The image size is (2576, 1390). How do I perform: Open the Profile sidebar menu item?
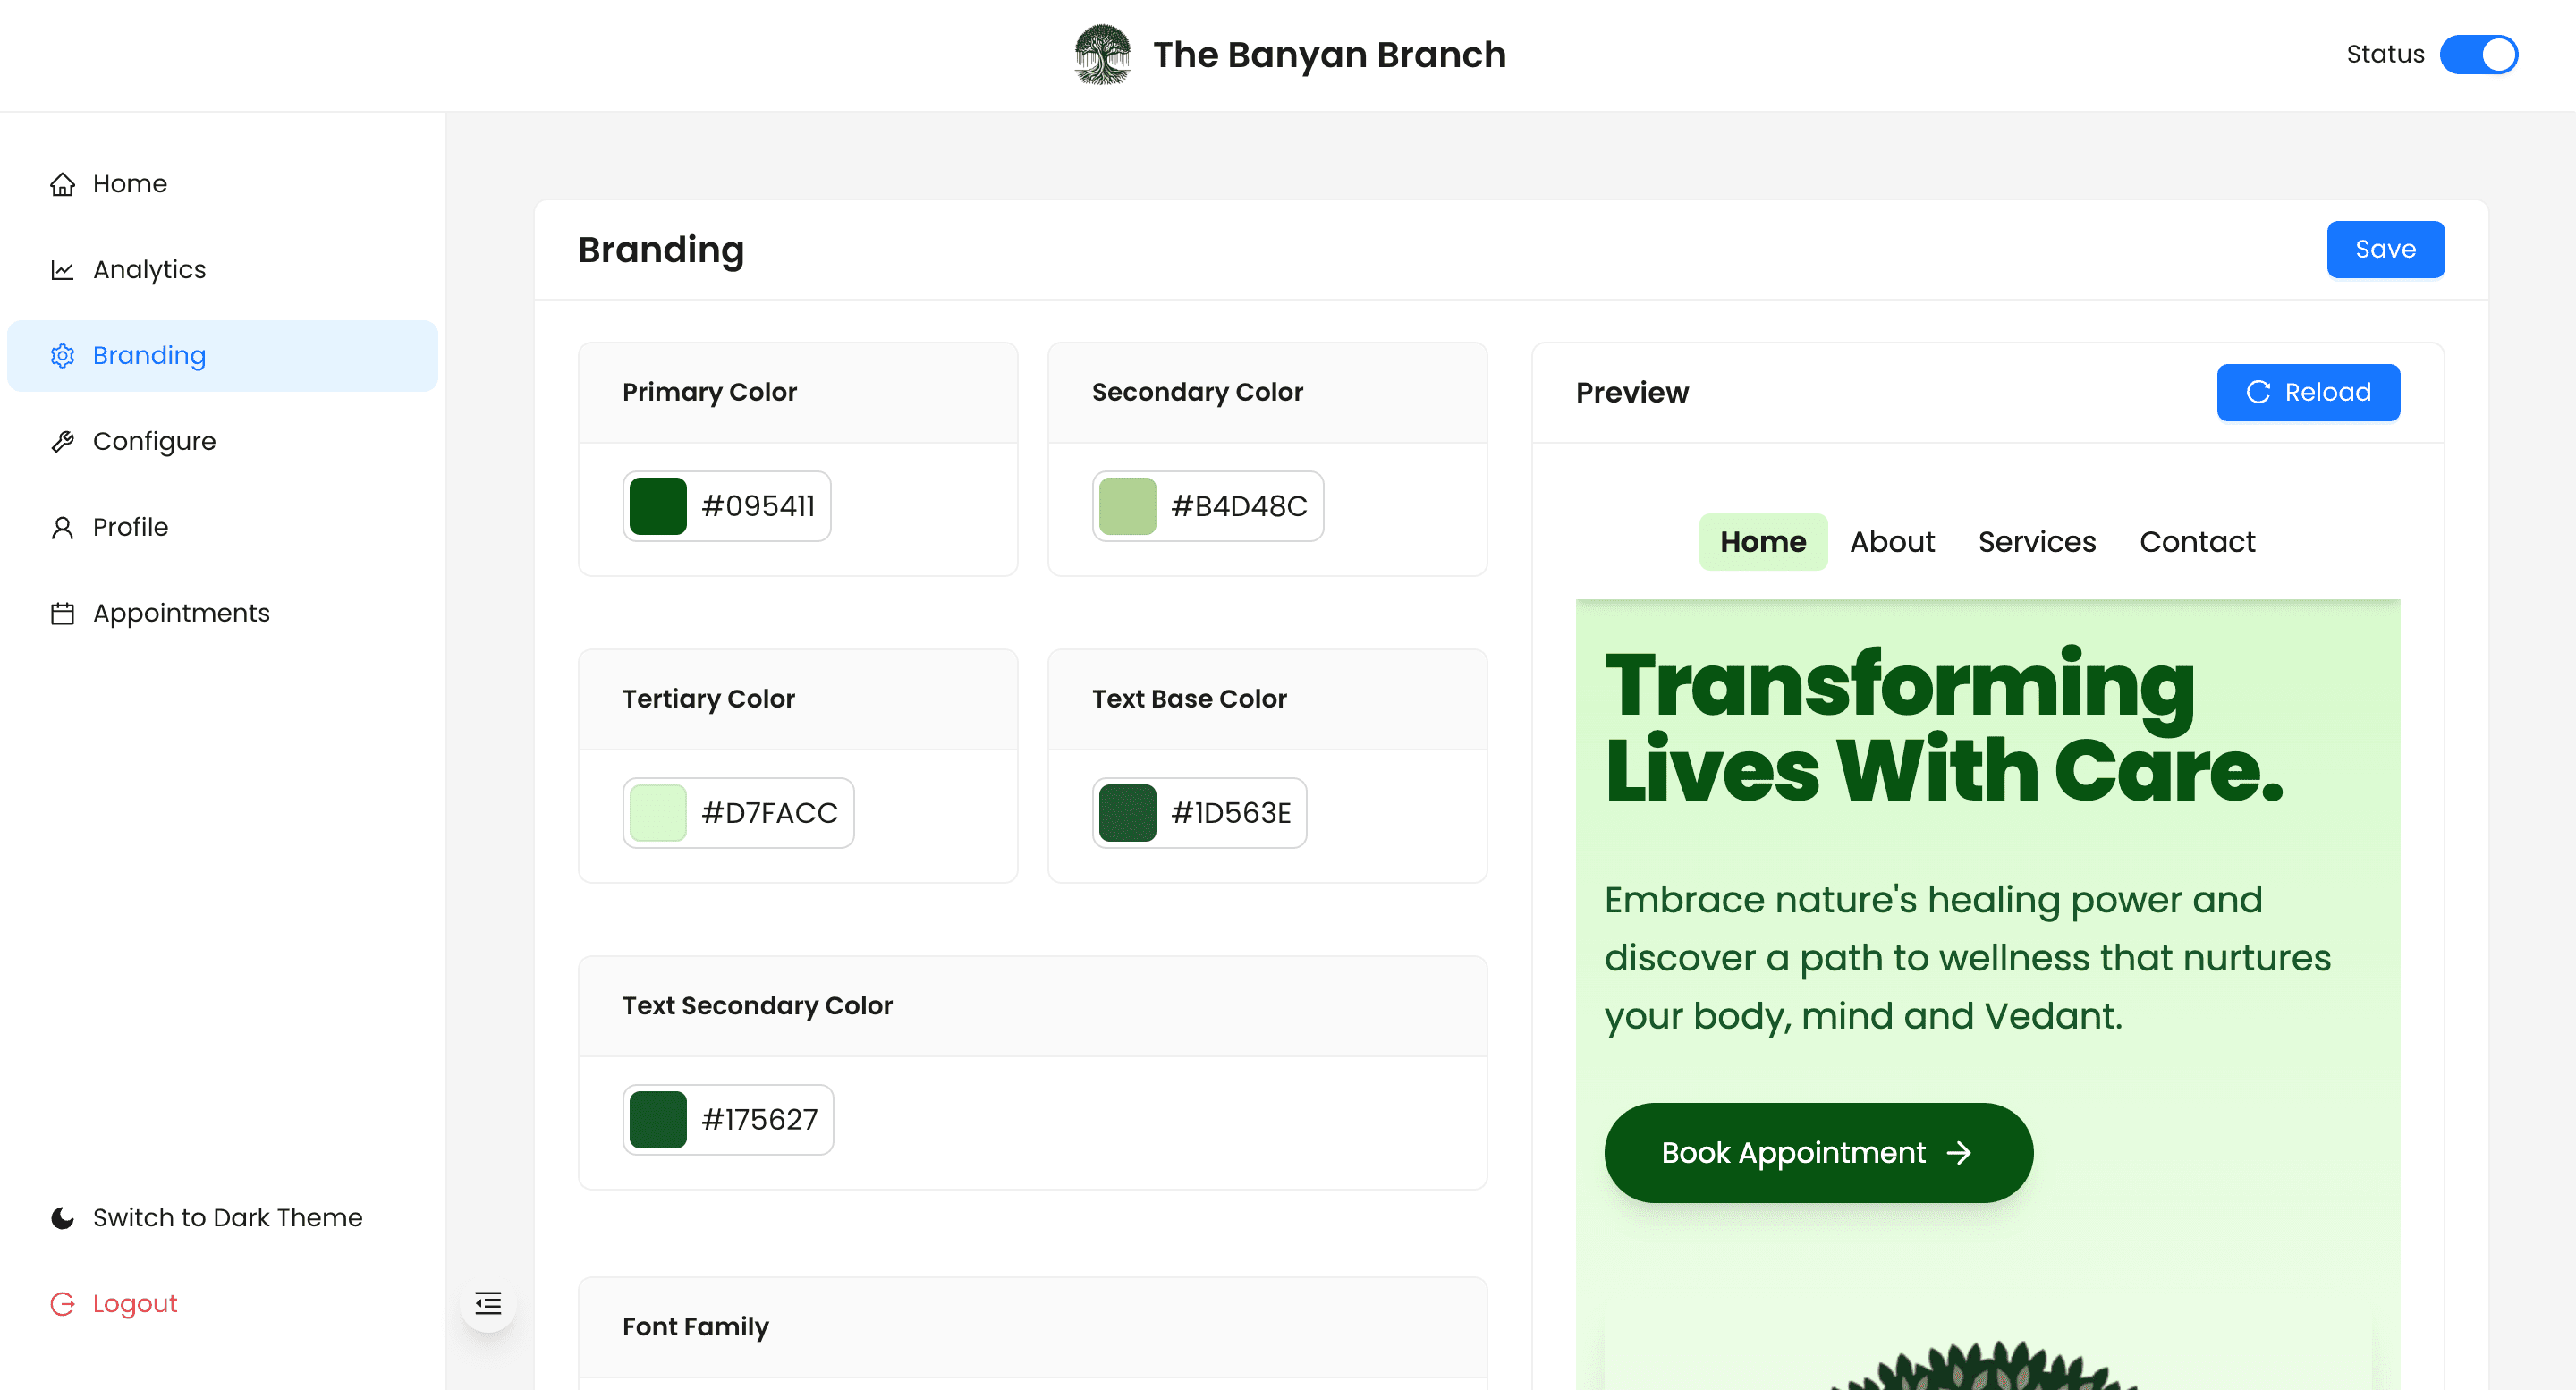222,527
